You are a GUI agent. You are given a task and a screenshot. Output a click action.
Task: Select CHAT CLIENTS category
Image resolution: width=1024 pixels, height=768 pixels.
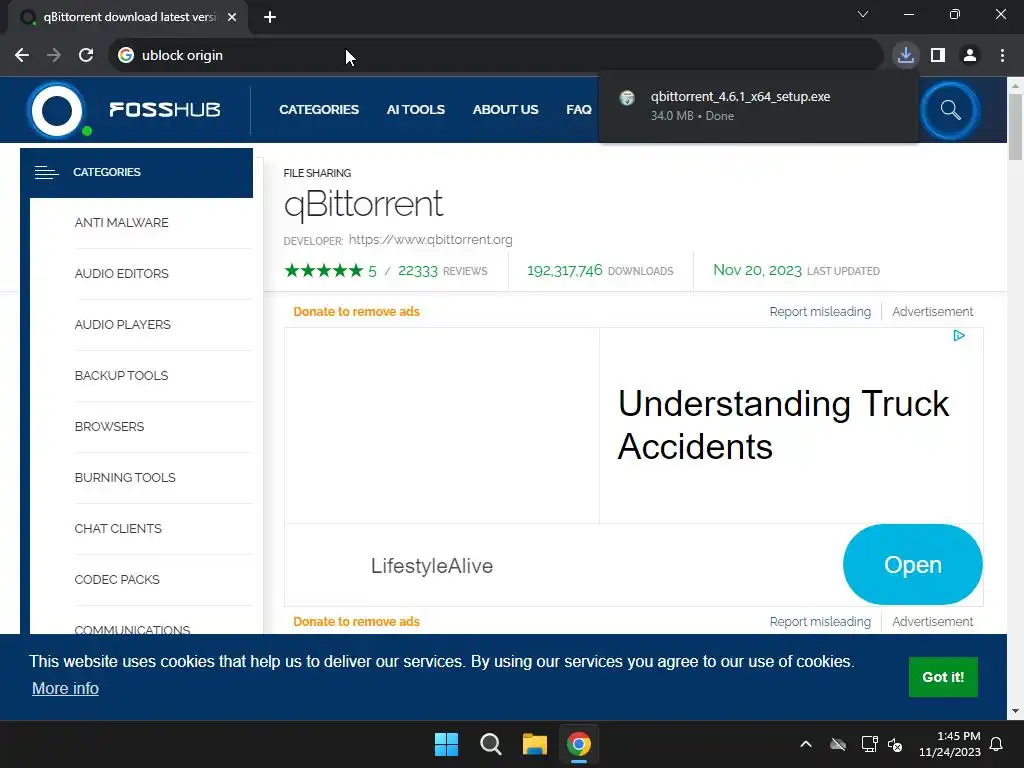[118, 528]
